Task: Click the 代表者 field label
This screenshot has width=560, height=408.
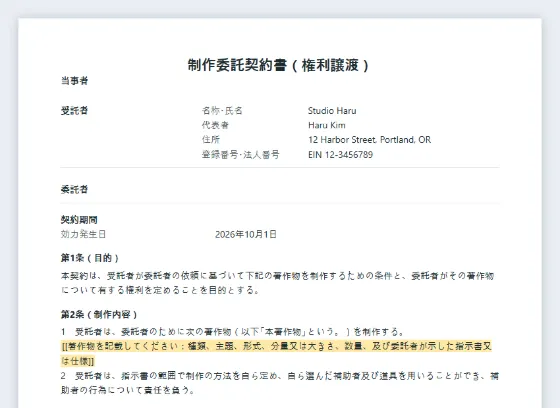Action: (215, 125)
